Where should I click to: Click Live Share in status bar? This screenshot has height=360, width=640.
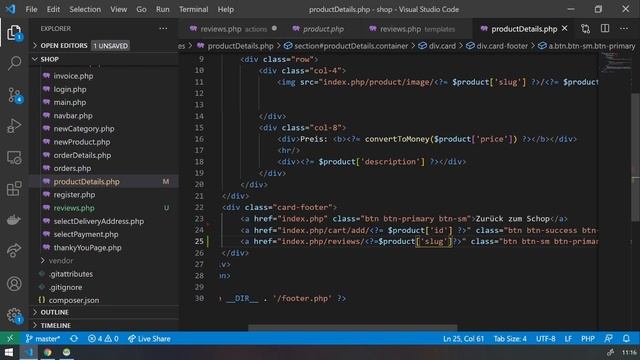coord(149,339)
